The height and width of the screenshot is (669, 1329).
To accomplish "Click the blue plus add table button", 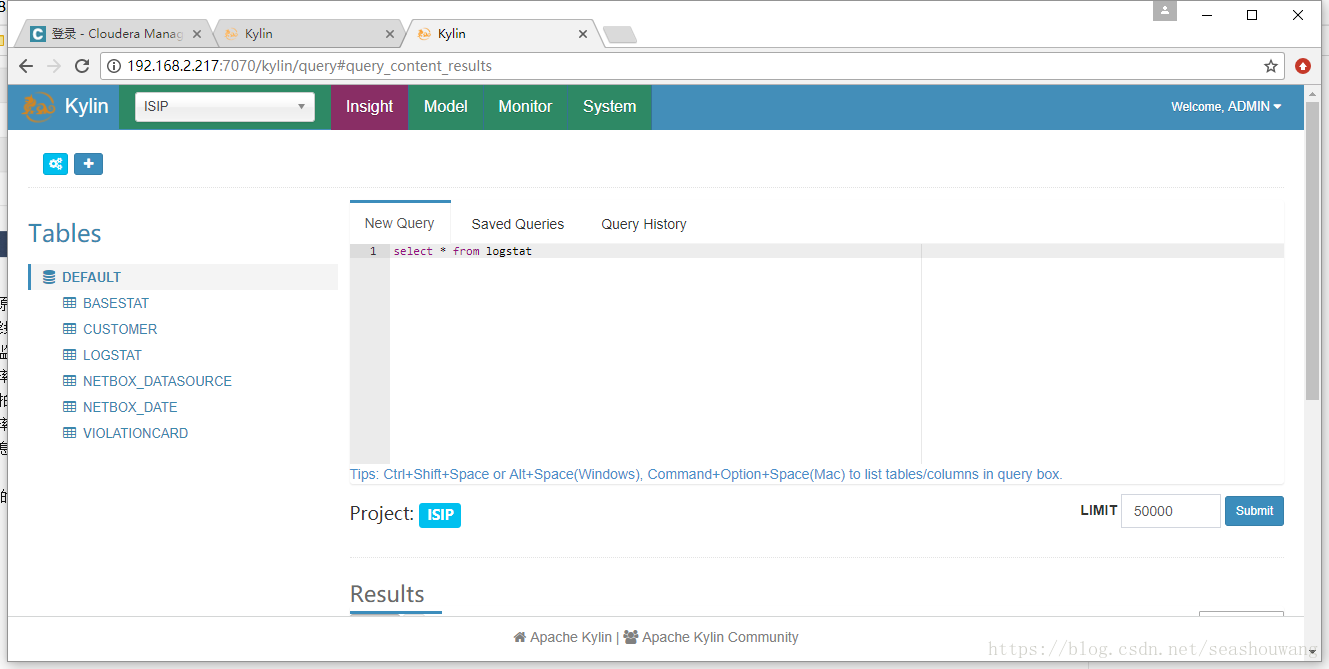I will pyautogui.click(x=88, y=164).
